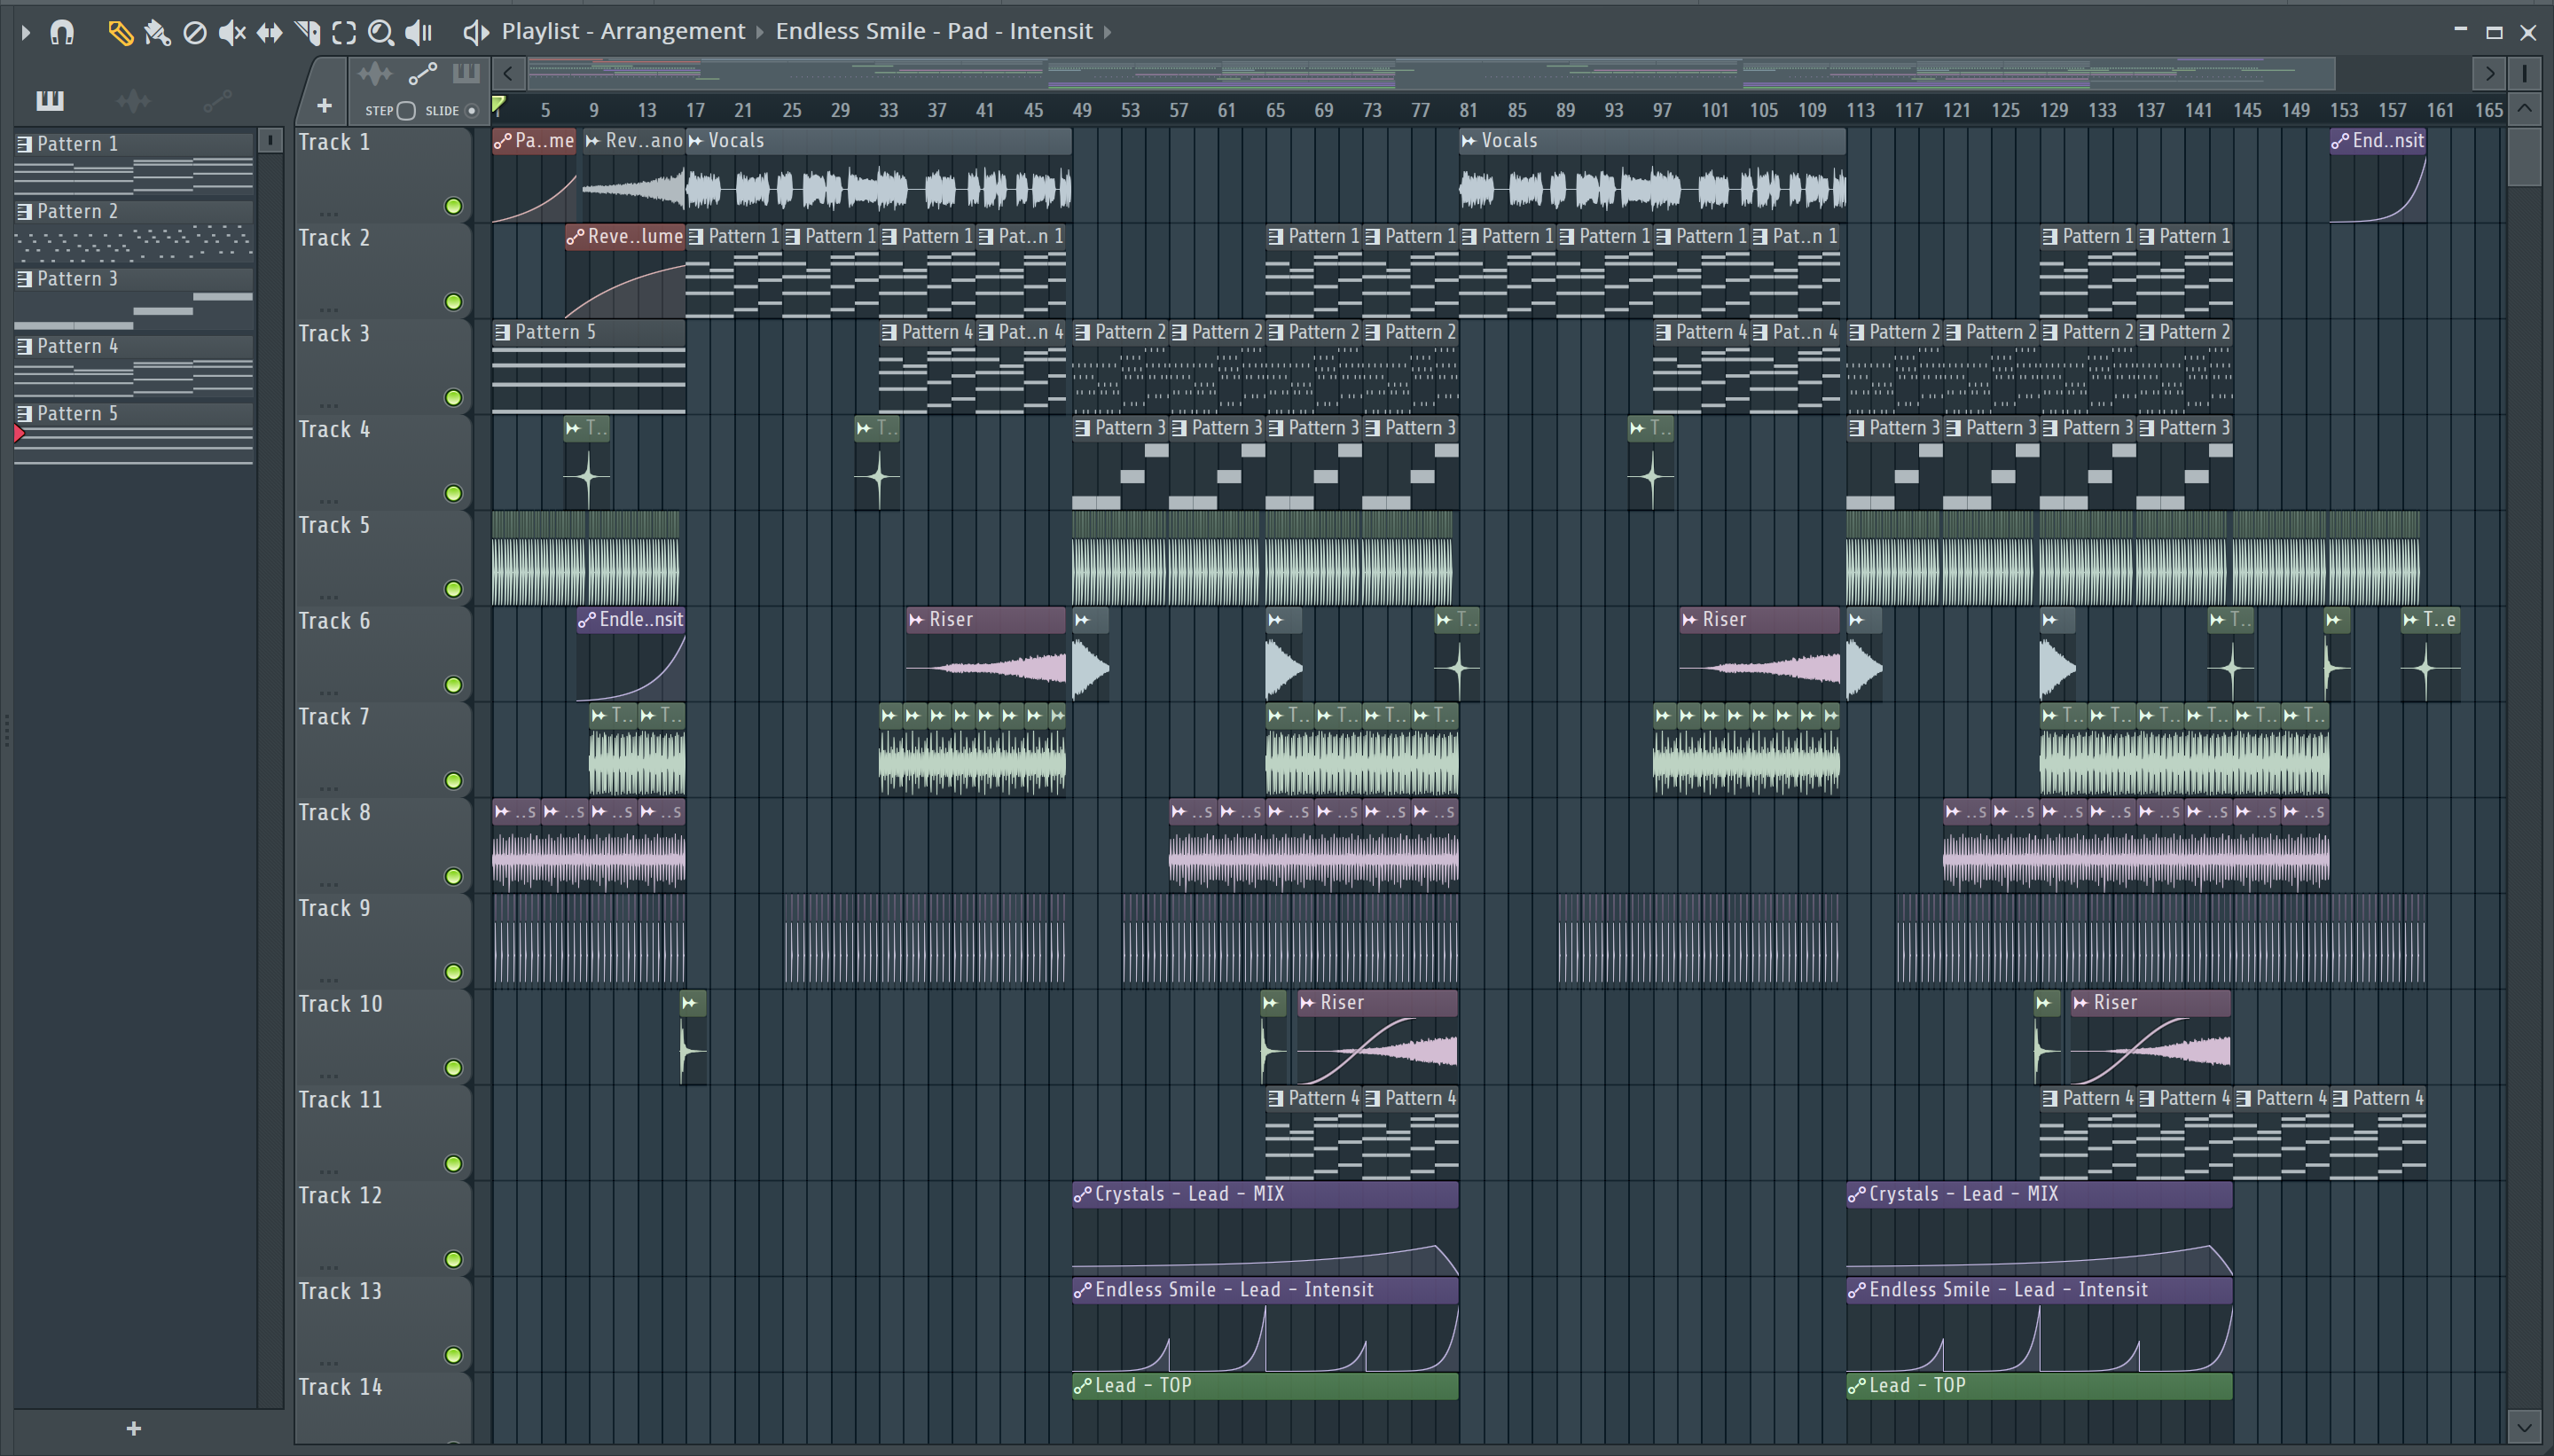Focus automation clips in the playlist header
Viewport: 2554px width, 1456px height.
pyautogui.click(x=423, y=73)
